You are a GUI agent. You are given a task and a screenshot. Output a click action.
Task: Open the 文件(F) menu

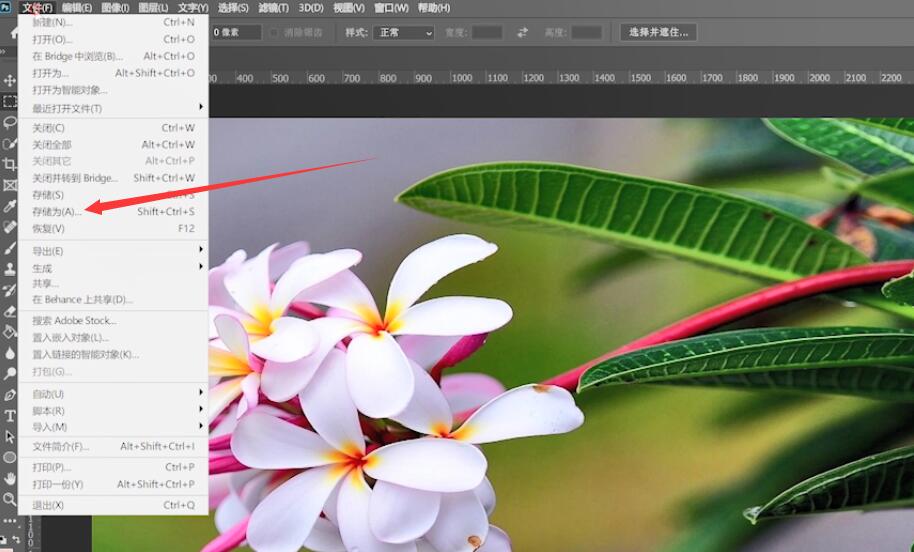point(37,8)
